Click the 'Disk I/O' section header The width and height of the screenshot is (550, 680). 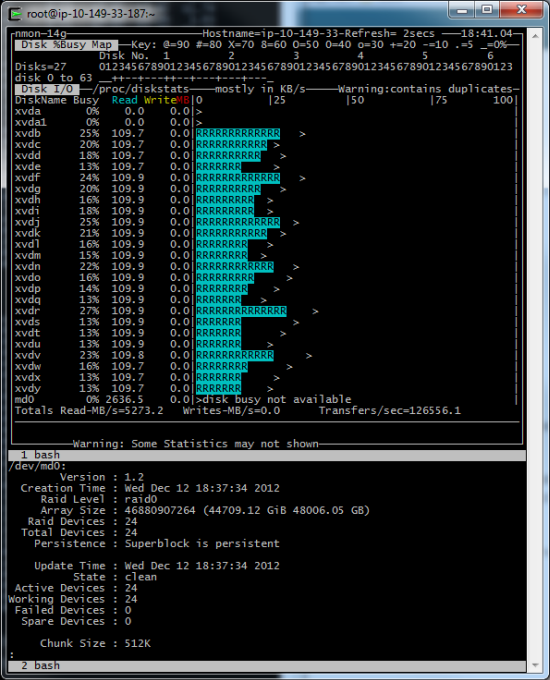point(47,89)
